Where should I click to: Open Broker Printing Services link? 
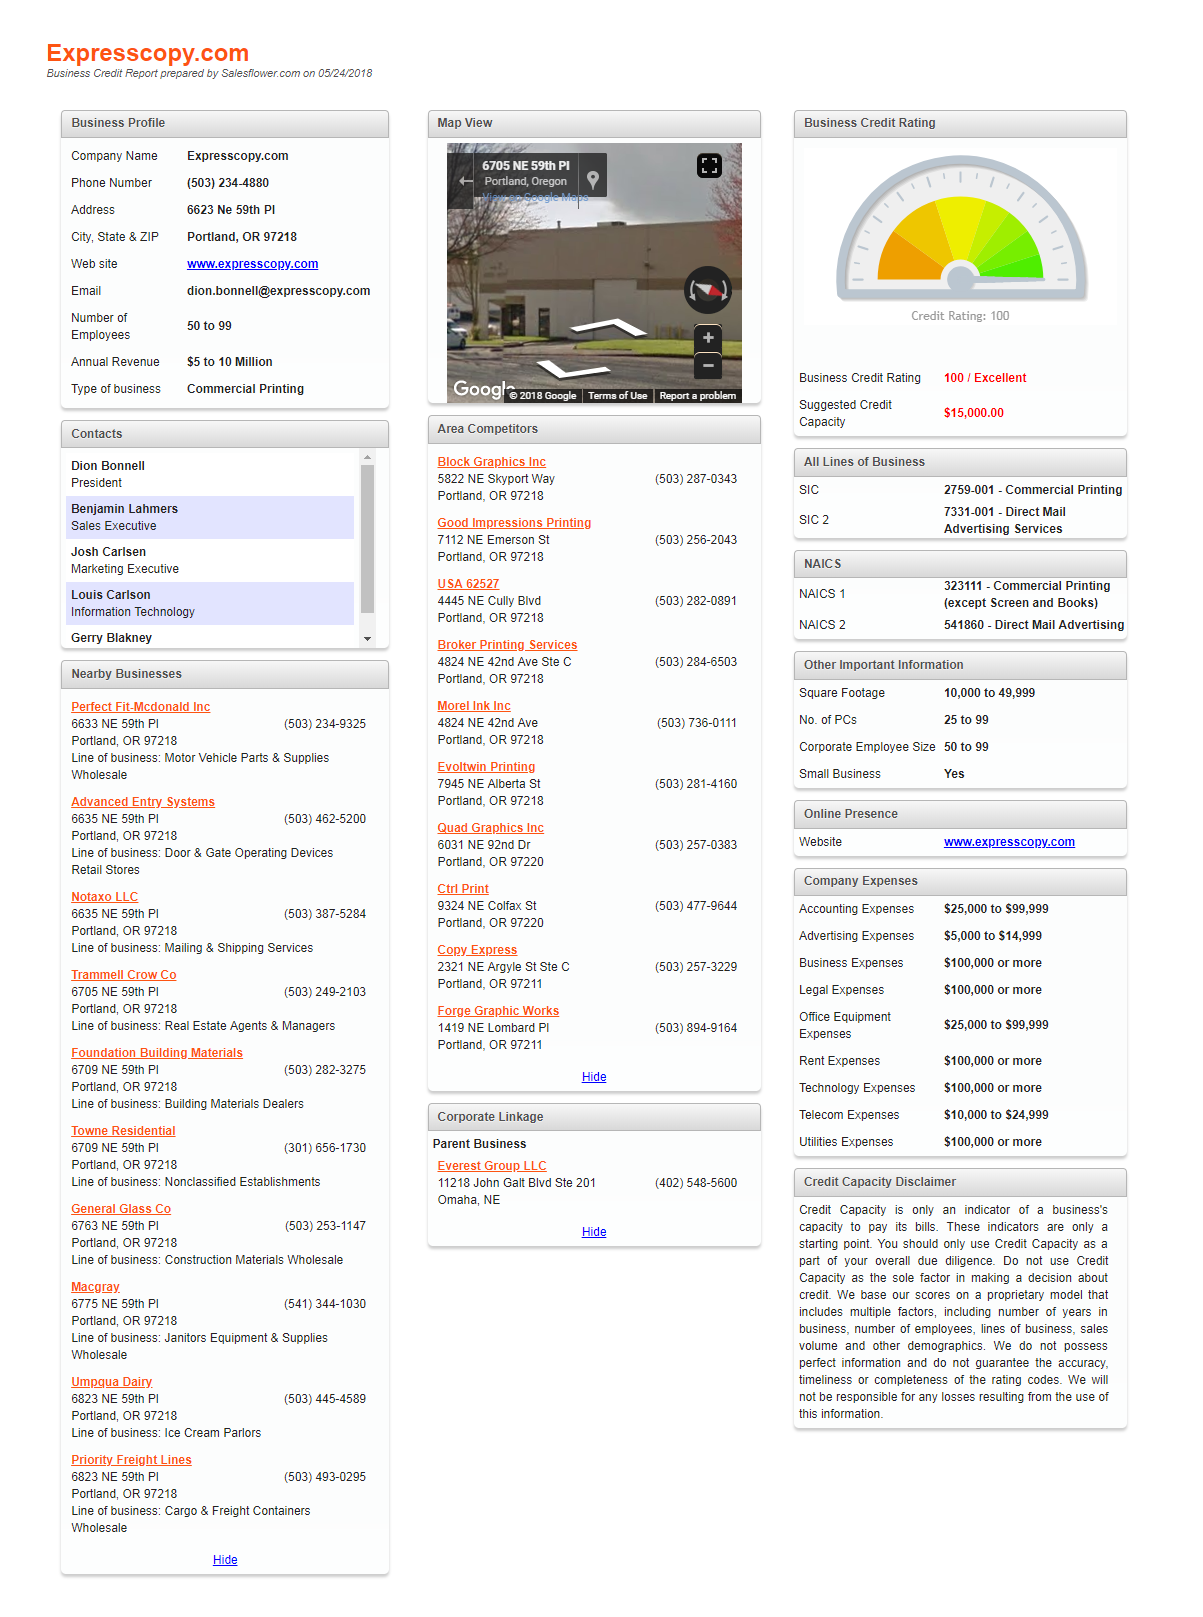tap(507, 645)
